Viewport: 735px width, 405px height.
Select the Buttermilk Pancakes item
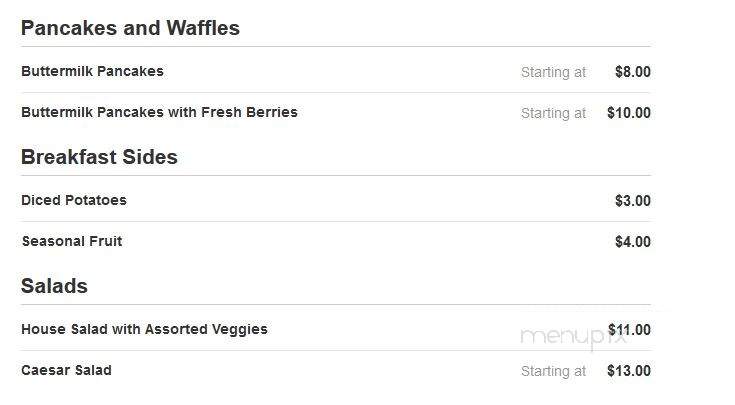pos(92,71)
